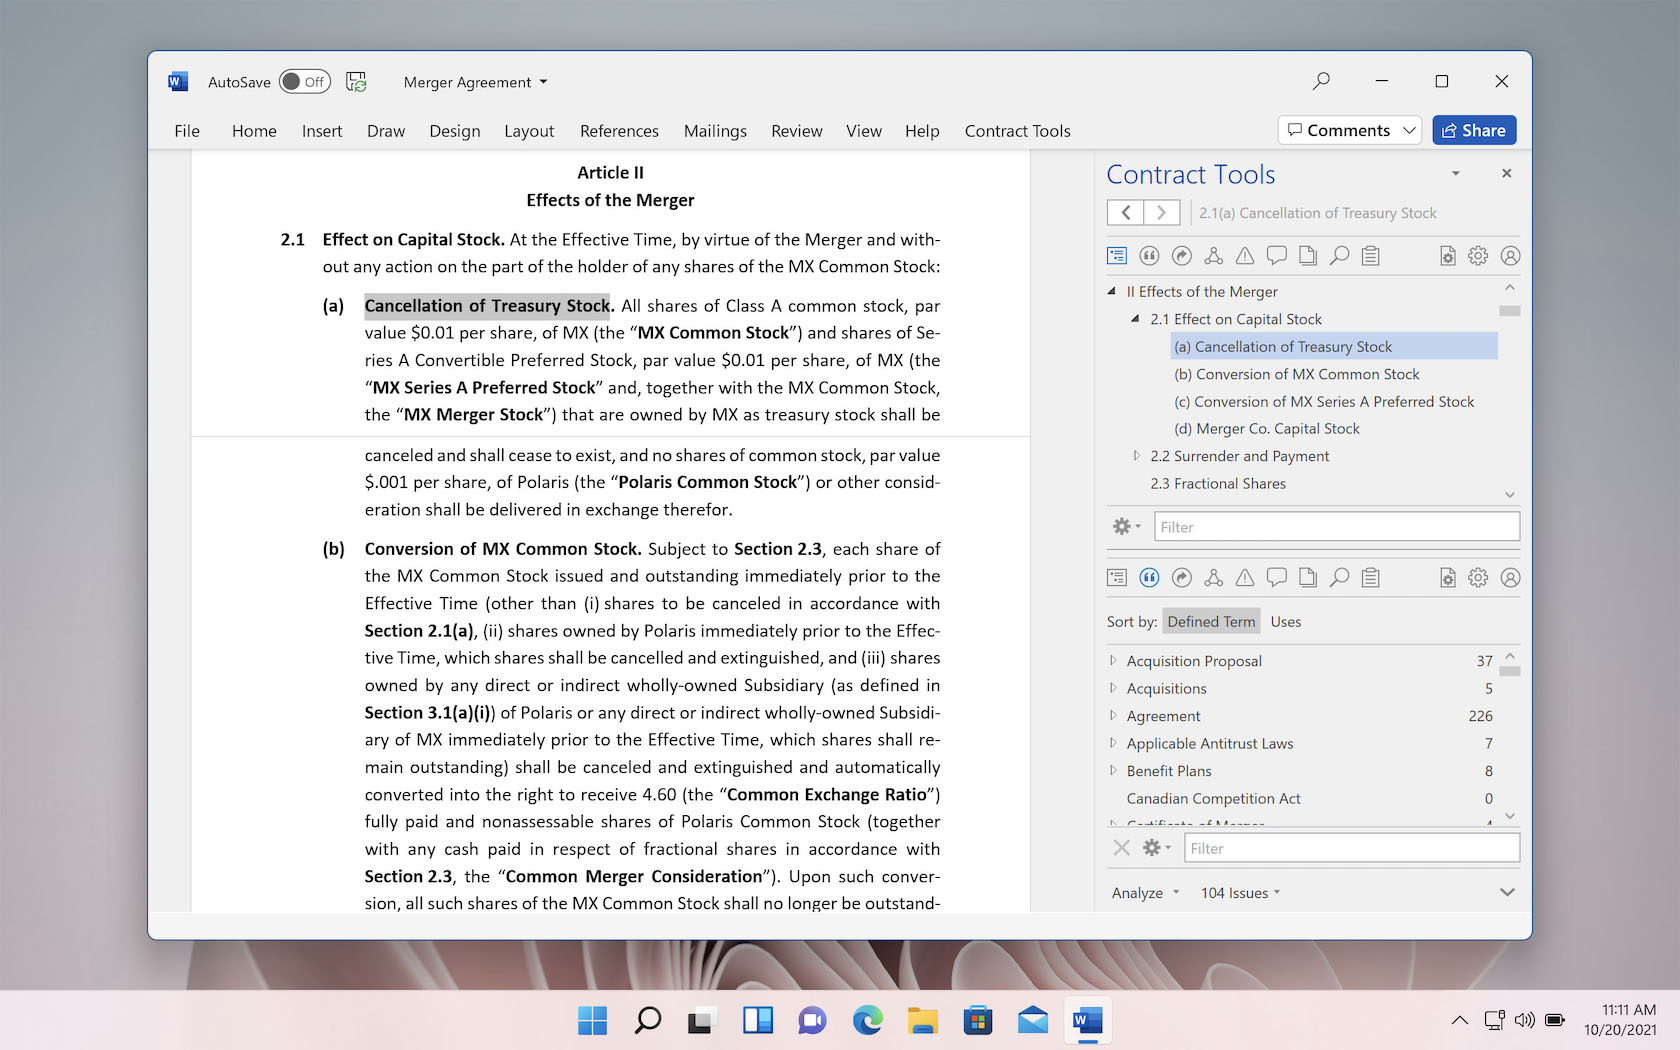The height and width of the screenshot is (1050, 1680).
Task: Click related documents icon in lower toolbar
Action: pos(1308,577)
